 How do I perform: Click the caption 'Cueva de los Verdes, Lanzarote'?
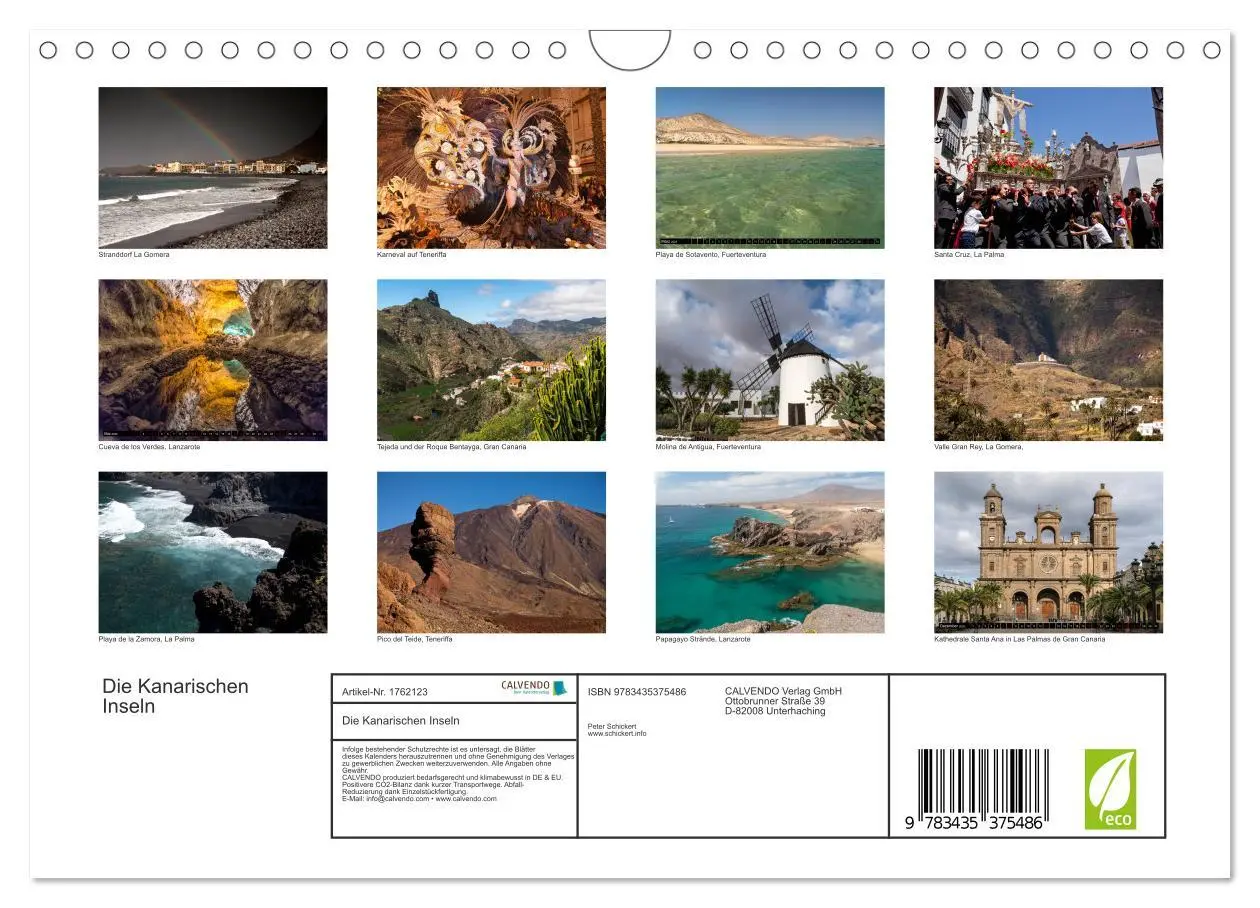pyautogui.click(x=149, y=447)
